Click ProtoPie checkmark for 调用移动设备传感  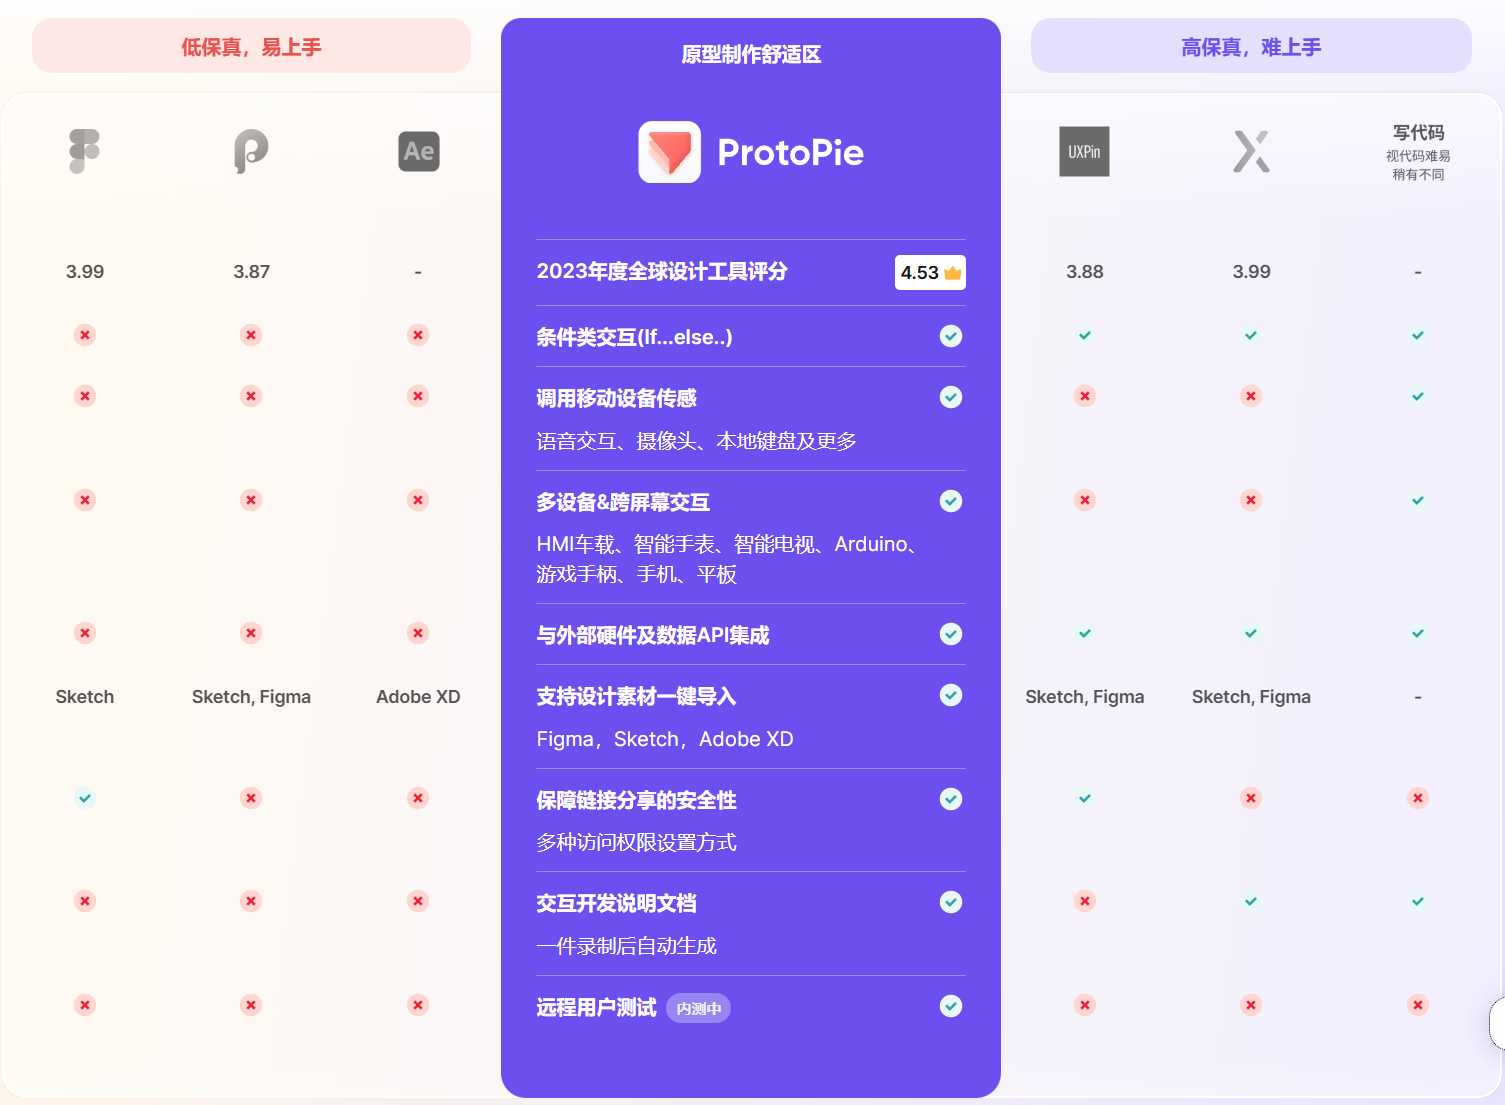point(951,397)
